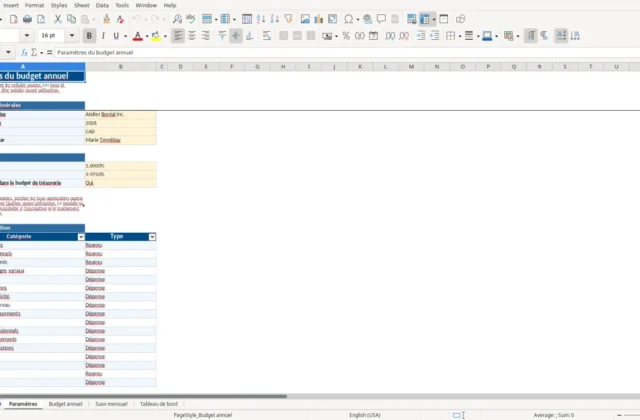Image resolution: width=640 pixels, height=420 pixels.
Task: Apply font color red A swatch
Action: pos(138,36)
